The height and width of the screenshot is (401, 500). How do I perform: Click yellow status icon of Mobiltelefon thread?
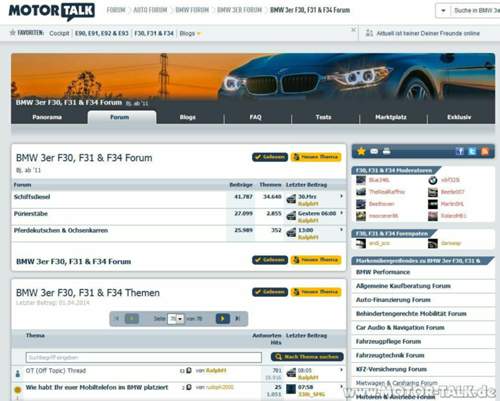(x=18, y=389)
